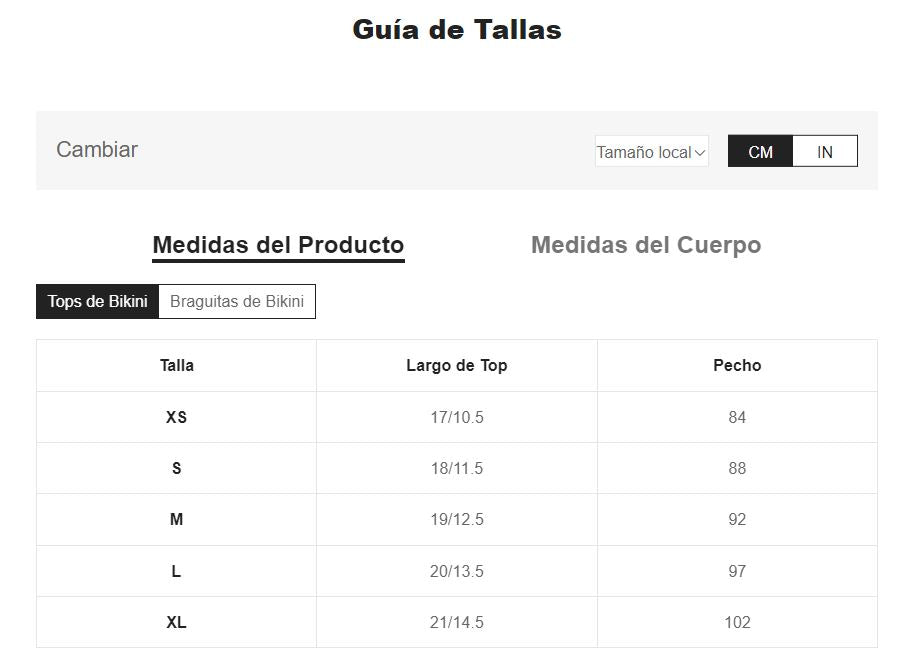Select the XS size row label
This screenshot has height=670, width=906.
tap(177, 417)
